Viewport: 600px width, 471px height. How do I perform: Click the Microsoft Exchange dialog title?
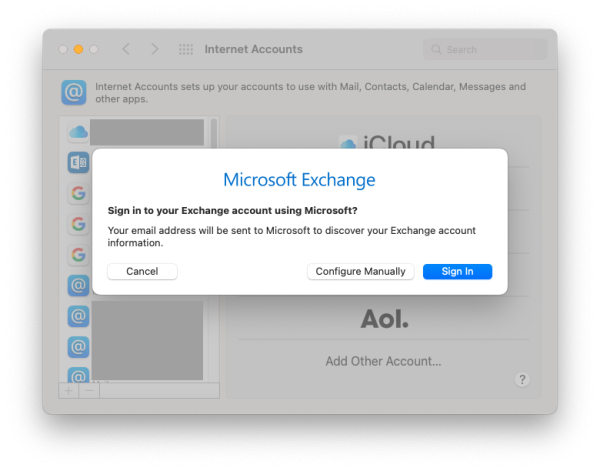tap(299, 180)
